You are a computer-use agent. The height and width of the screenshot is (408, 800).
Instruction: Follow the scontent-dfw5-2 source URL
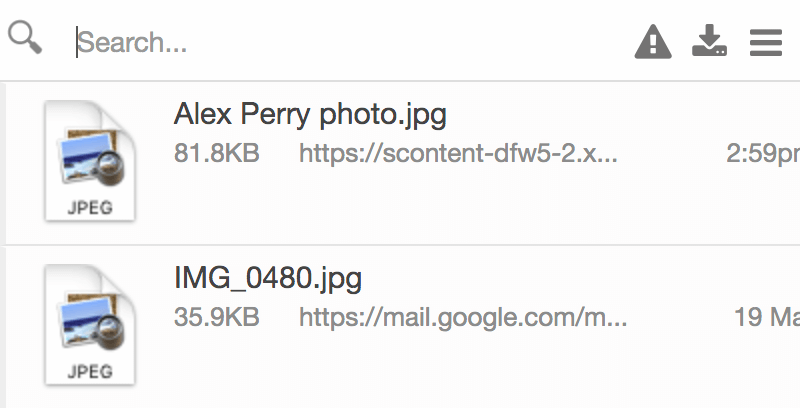coord(458,154)
